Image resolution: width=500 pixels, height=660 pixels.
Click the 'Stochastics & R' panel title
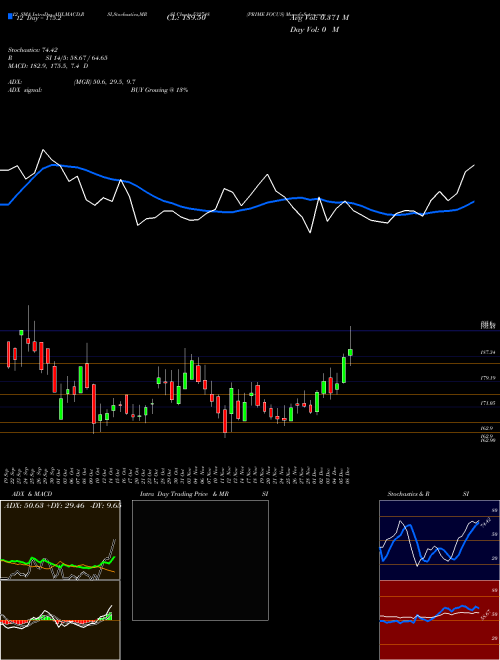[409, 494]
